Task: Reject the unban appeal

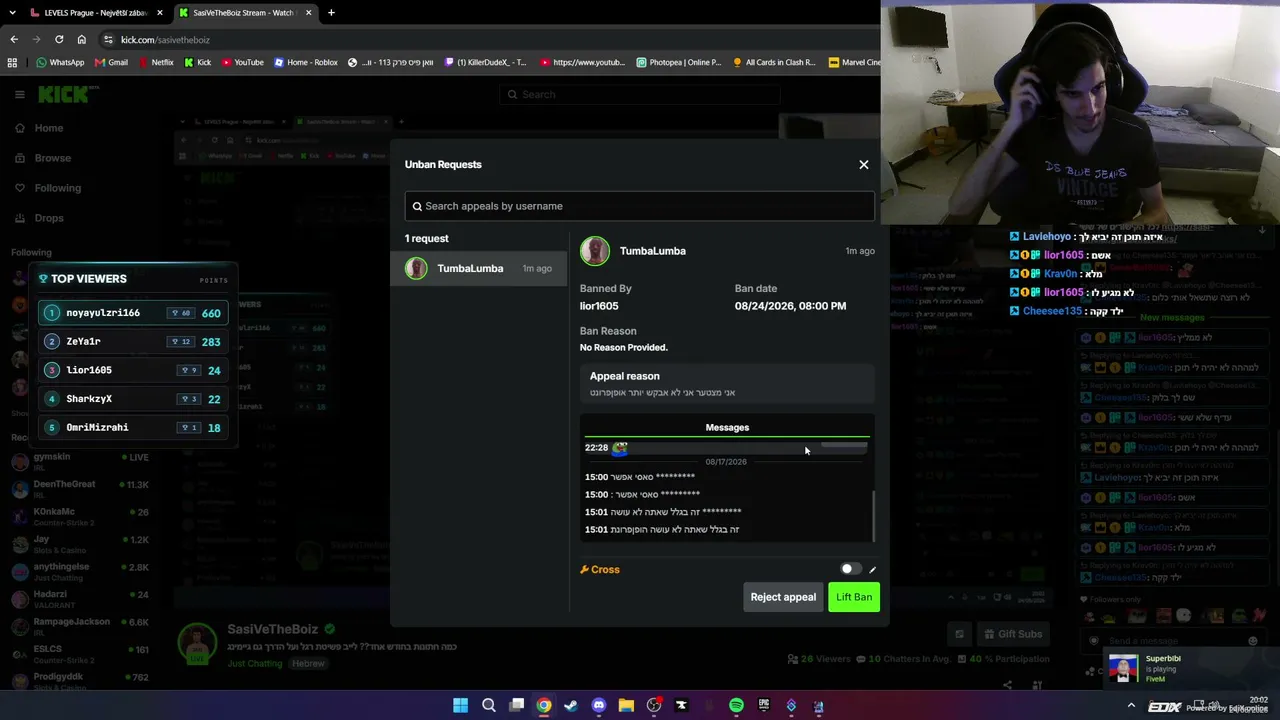Action: click(783, 597)
